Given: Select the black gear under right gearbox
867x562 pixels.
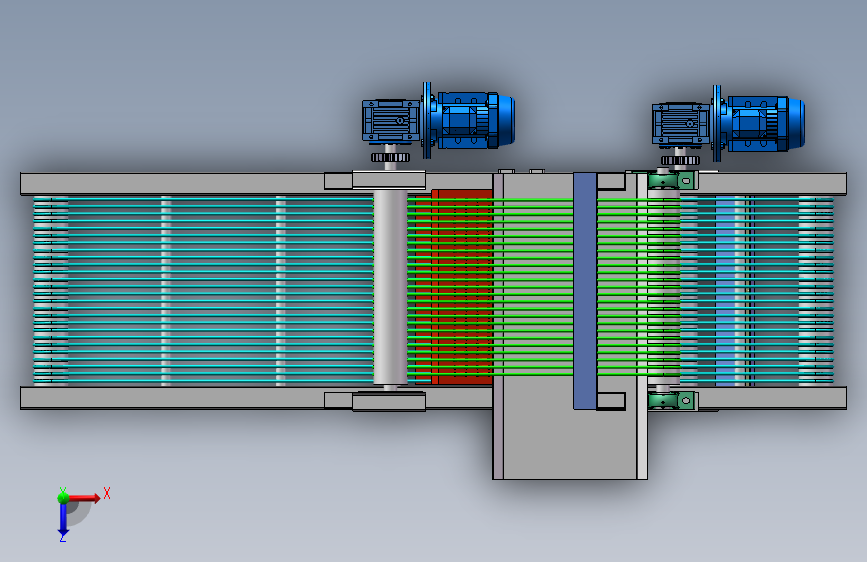Looking at the screenshot, I should pos(681,160).
